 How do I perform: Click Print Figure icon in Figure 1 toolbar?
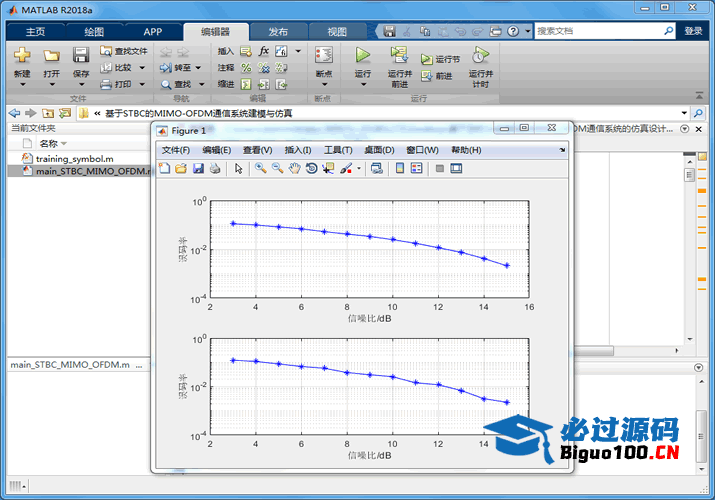(x=215, y=168)
